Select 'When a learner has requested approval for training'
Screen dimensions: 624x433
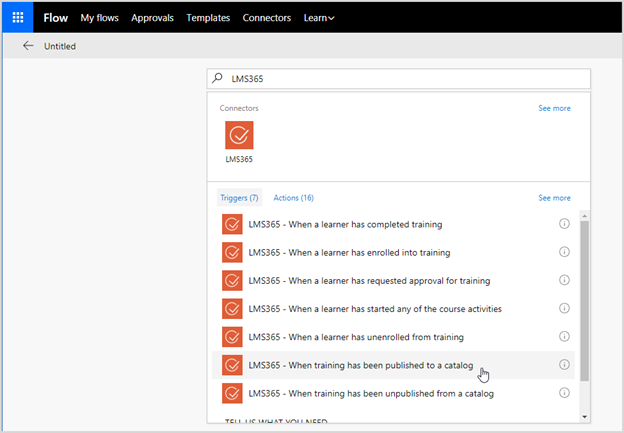pos(393,281)
